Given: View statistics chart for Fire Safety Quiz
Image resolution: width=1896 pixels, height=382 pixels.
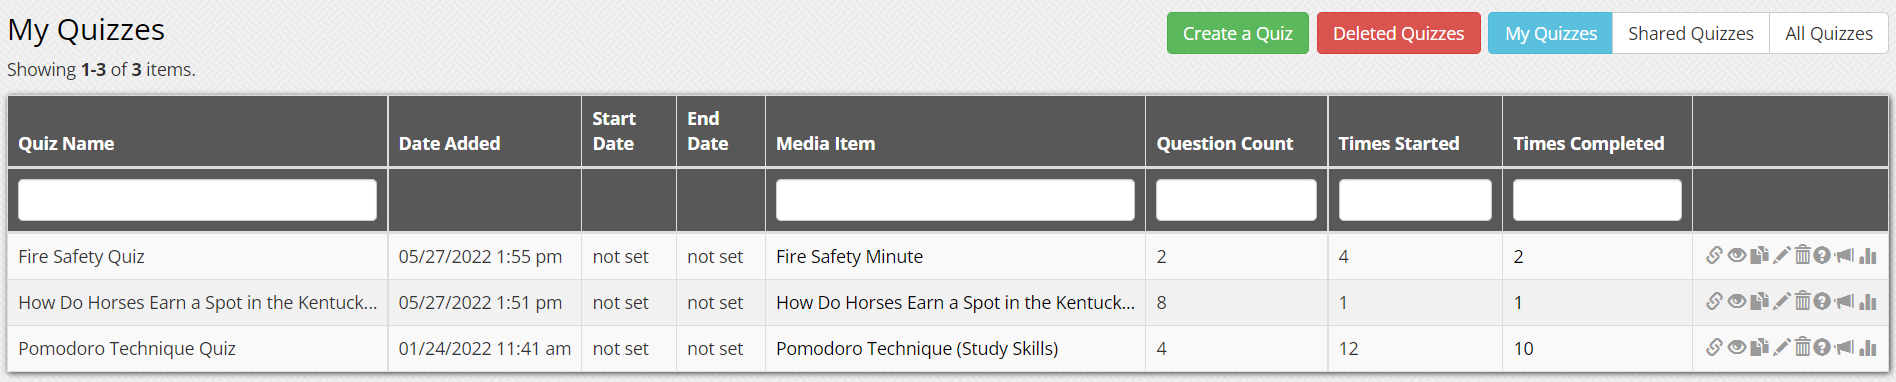Looking at the screenshot, I should [1867, 255].
